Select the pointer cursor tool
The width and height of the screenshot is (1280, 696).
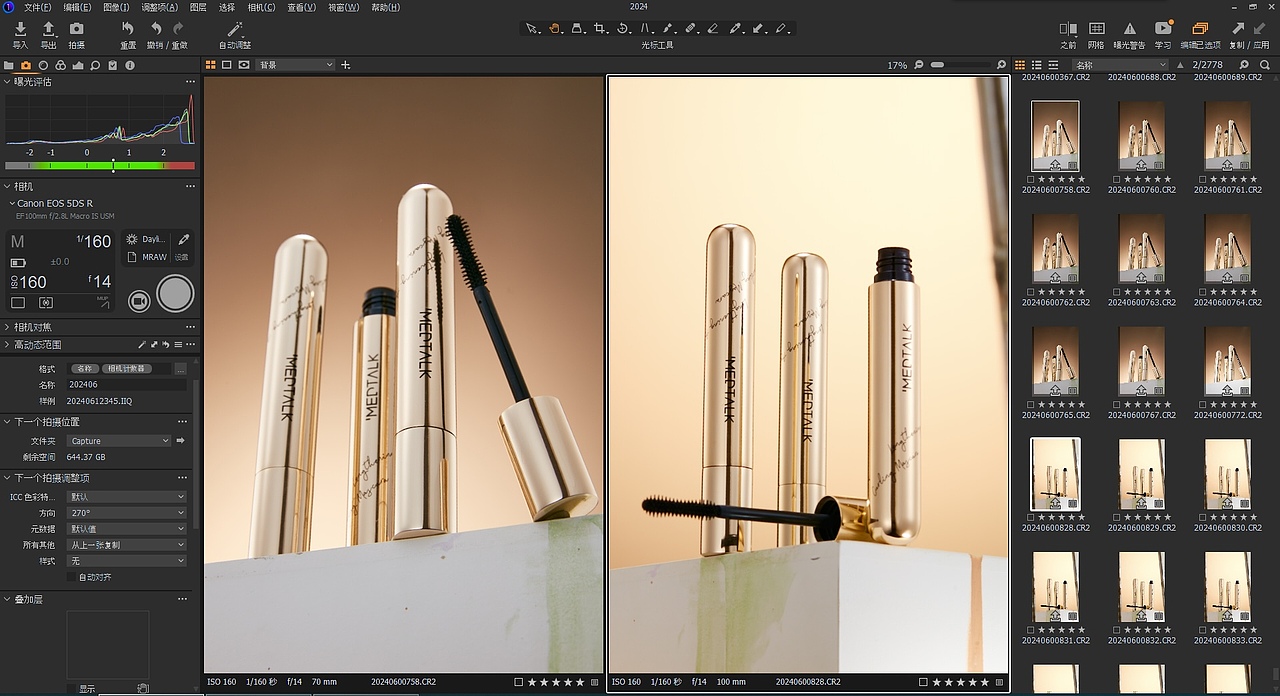(x=532, y=29)
